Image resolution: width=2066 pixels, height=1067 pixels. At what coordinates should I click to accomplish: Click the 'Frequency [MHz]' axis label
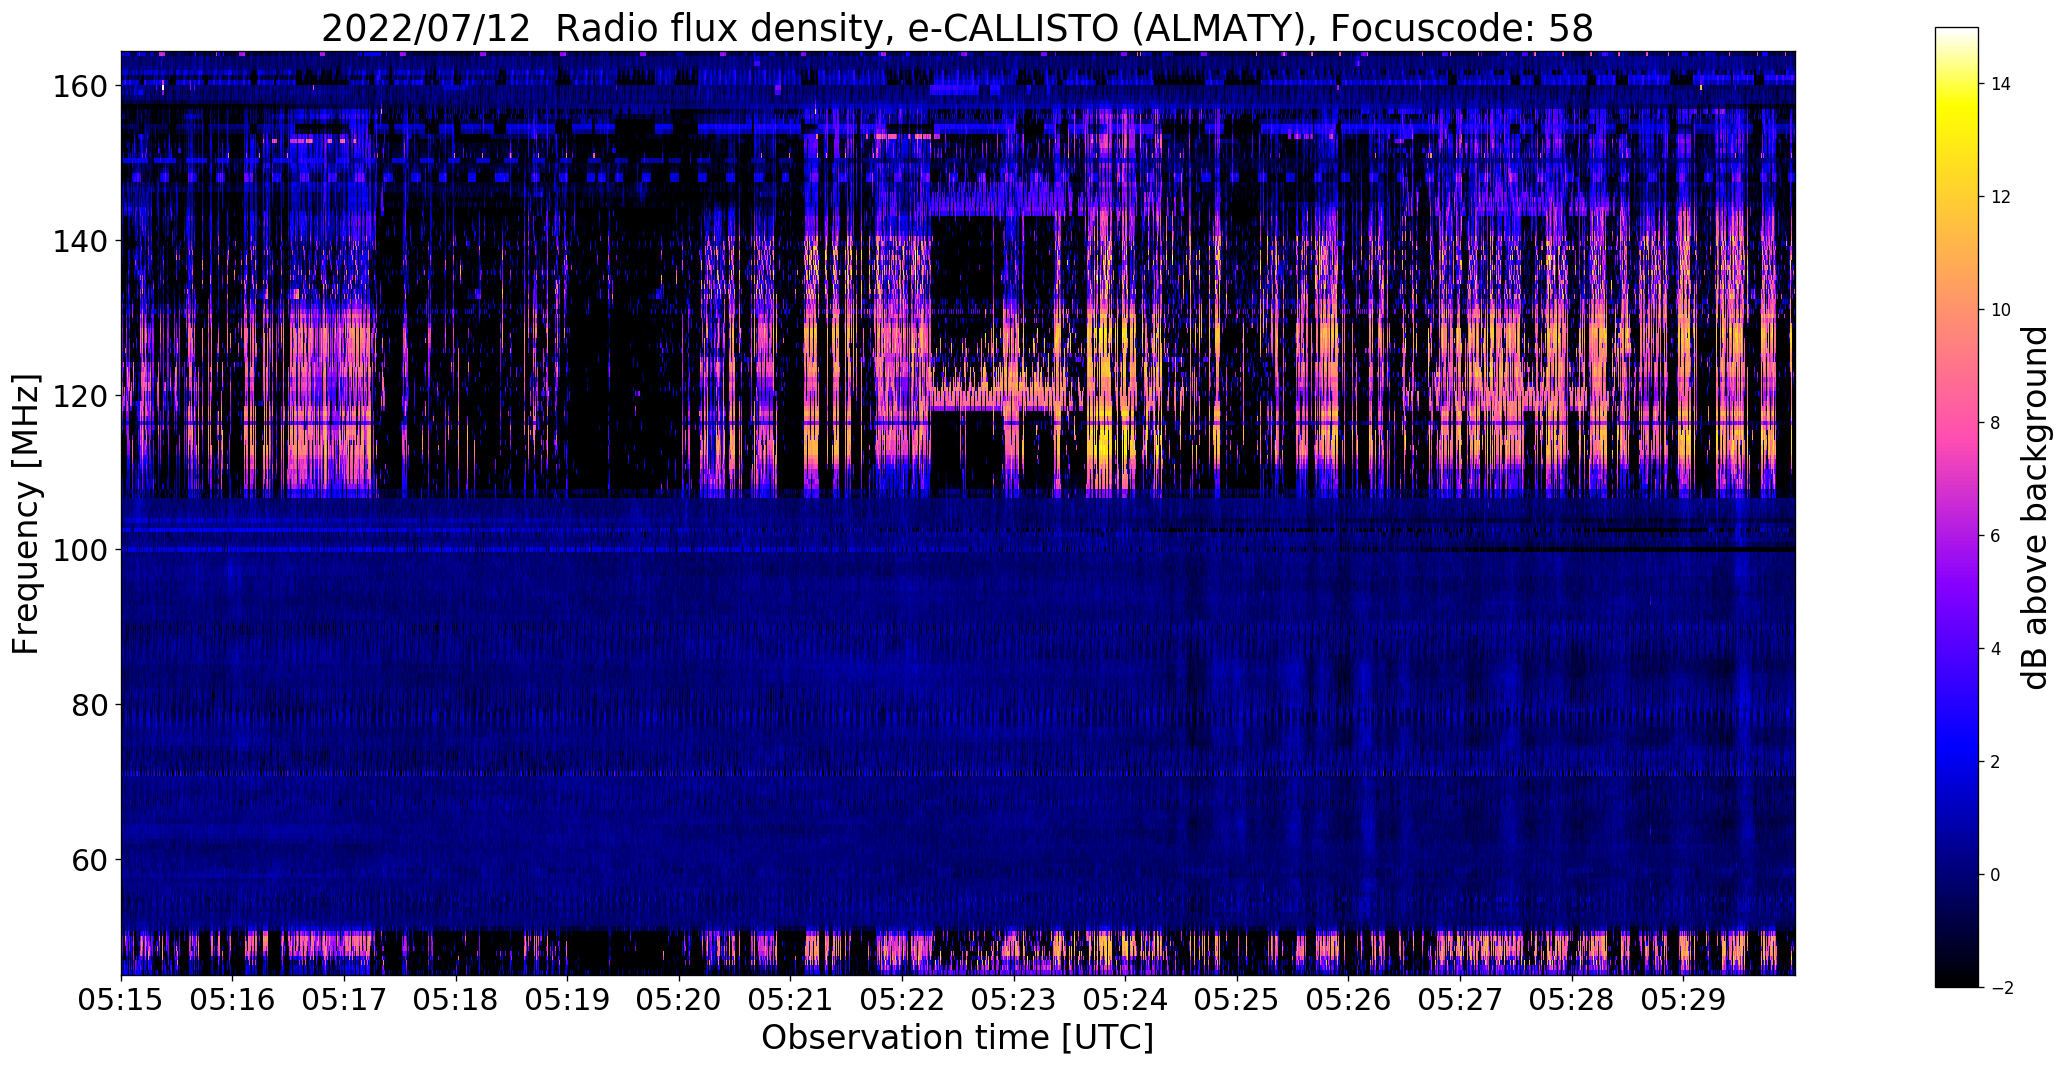[x=26, y=514]
